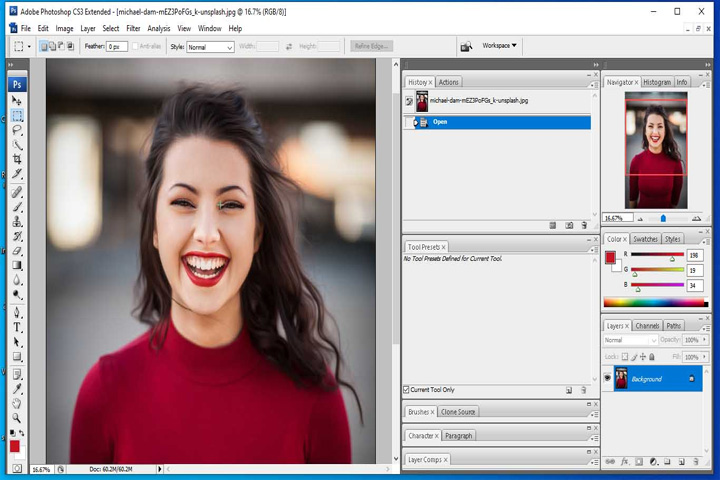Switch to the Histogram tab
This screenshot has height=480, width=720.
coord(657,82)
